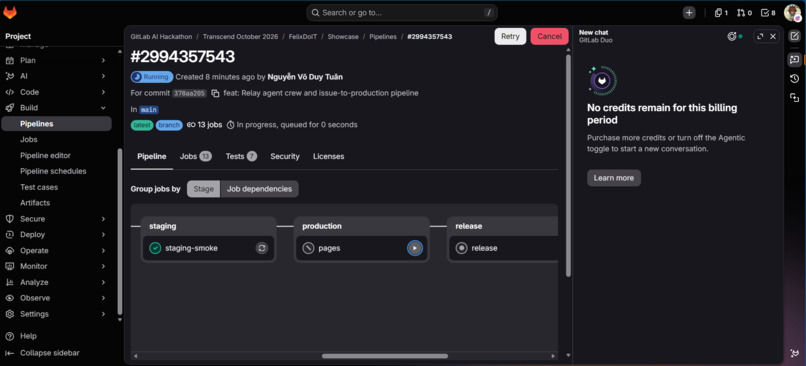The width and height of the screenshot is (806, 366).
Task: Focus the Search or go to field
Action: tap(402, 13)
